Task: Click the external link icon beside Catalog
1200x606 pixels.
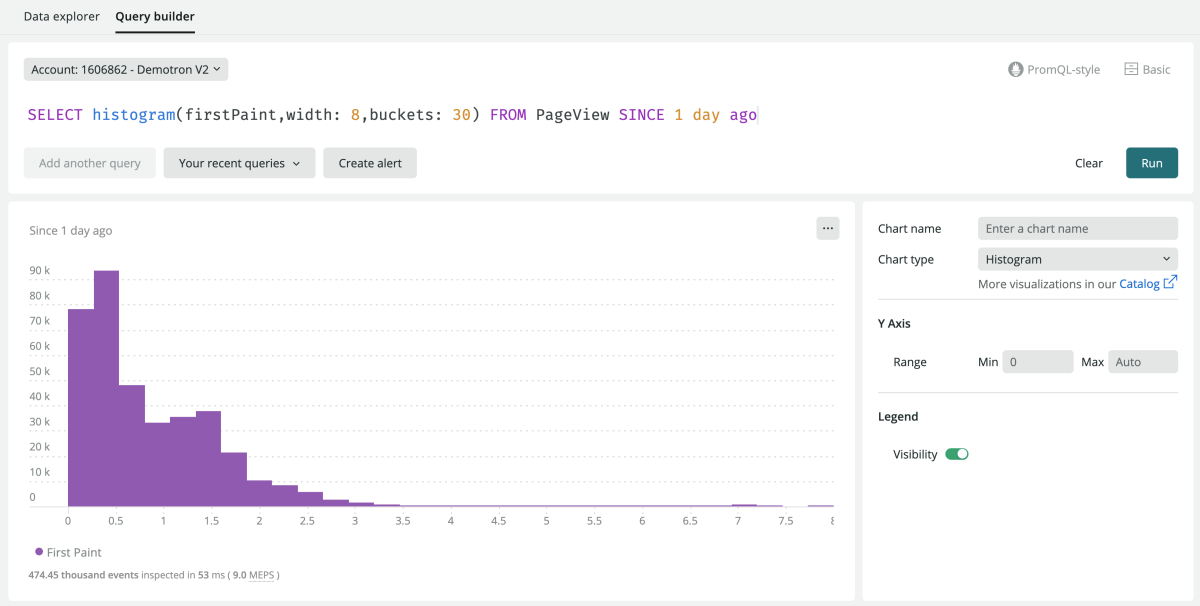Action: 1170,283
